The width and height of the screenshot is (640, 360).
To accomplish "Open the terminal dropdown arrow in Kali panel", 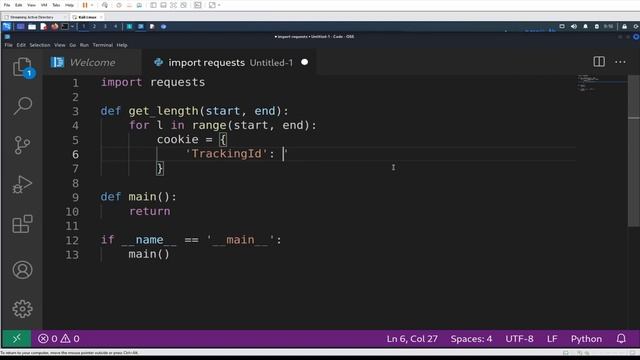I will point(72,27).
